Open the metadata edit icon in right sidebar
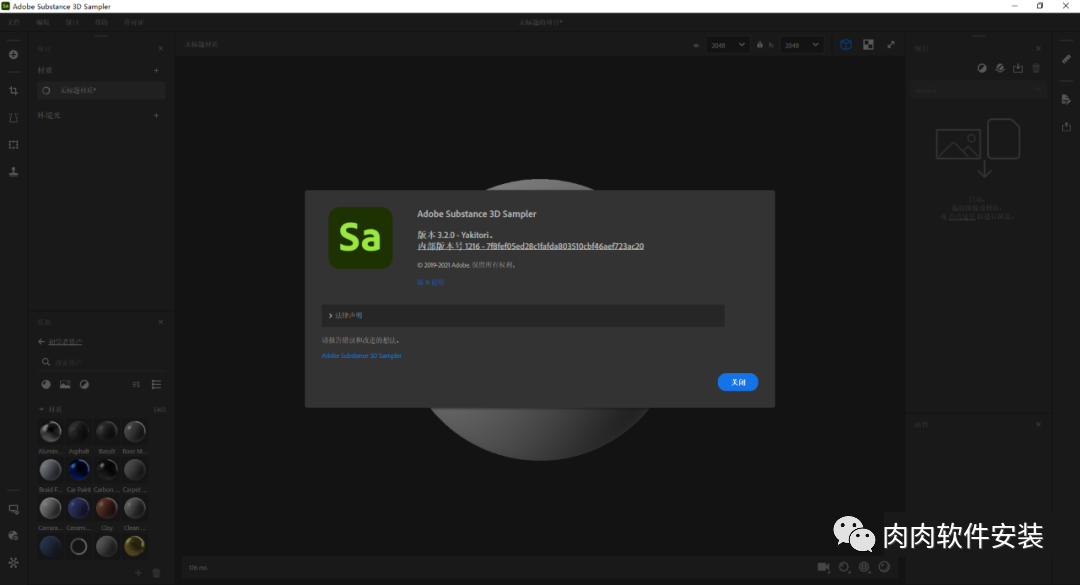The width and height of the screenshot is (1080, 585). click(1066, 100)
